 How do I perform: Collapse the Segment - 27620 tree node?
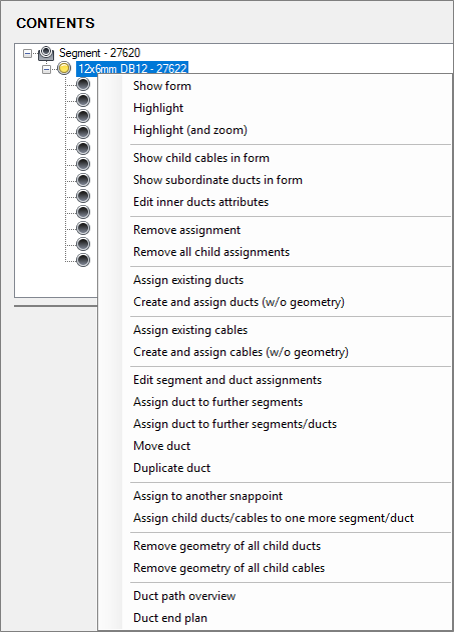pyautogui.click(x=27, y=53)
